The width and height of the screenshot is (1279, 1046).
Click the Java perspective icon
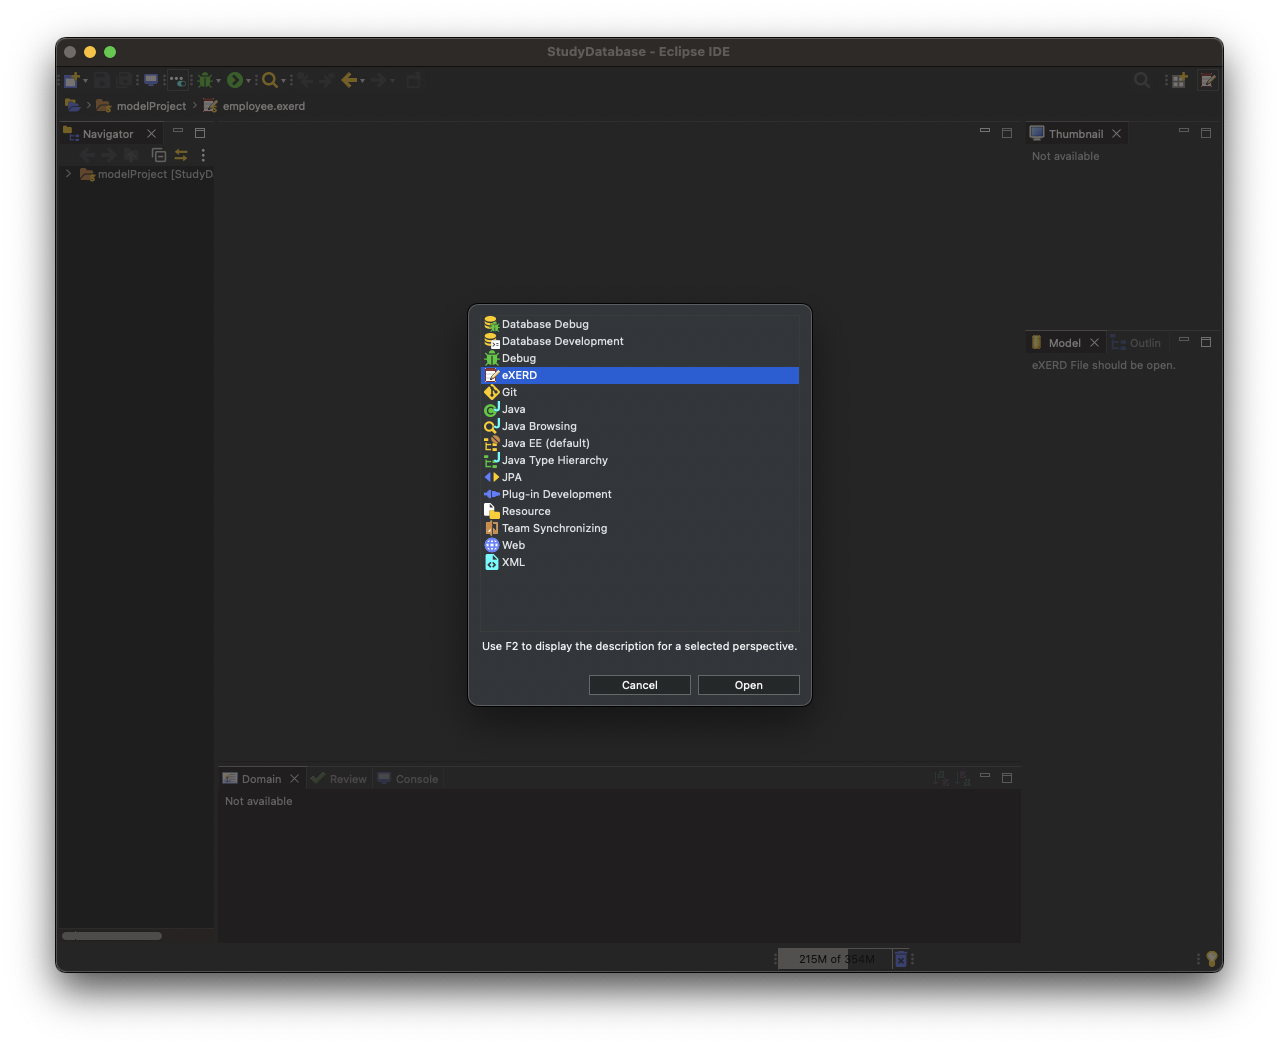pyautogui.click(x=491, y=409)
